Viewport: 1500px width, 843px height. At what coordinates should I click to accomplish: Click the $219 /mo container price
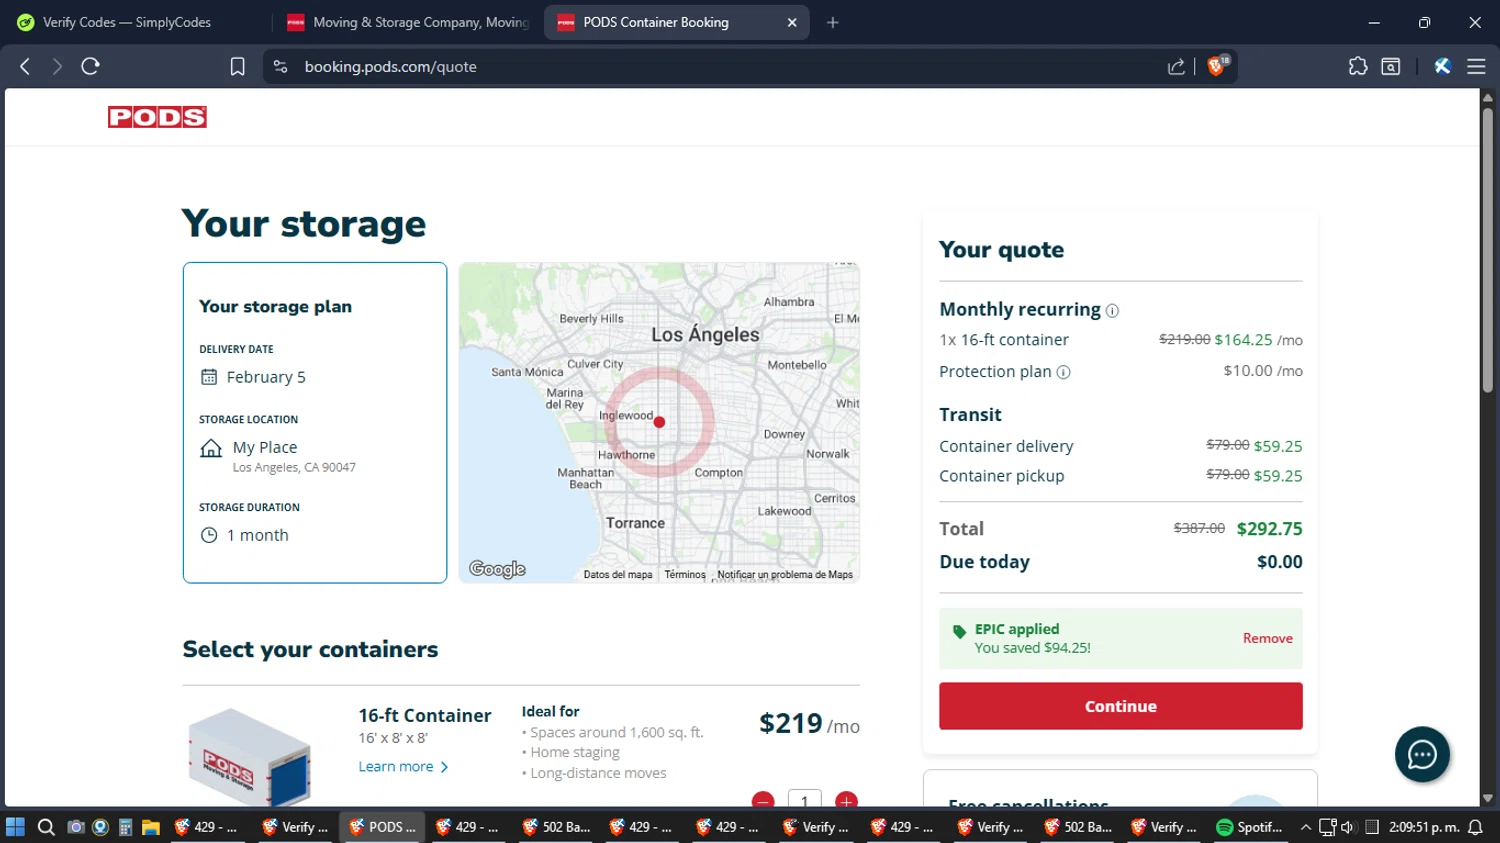click(809, 724)
